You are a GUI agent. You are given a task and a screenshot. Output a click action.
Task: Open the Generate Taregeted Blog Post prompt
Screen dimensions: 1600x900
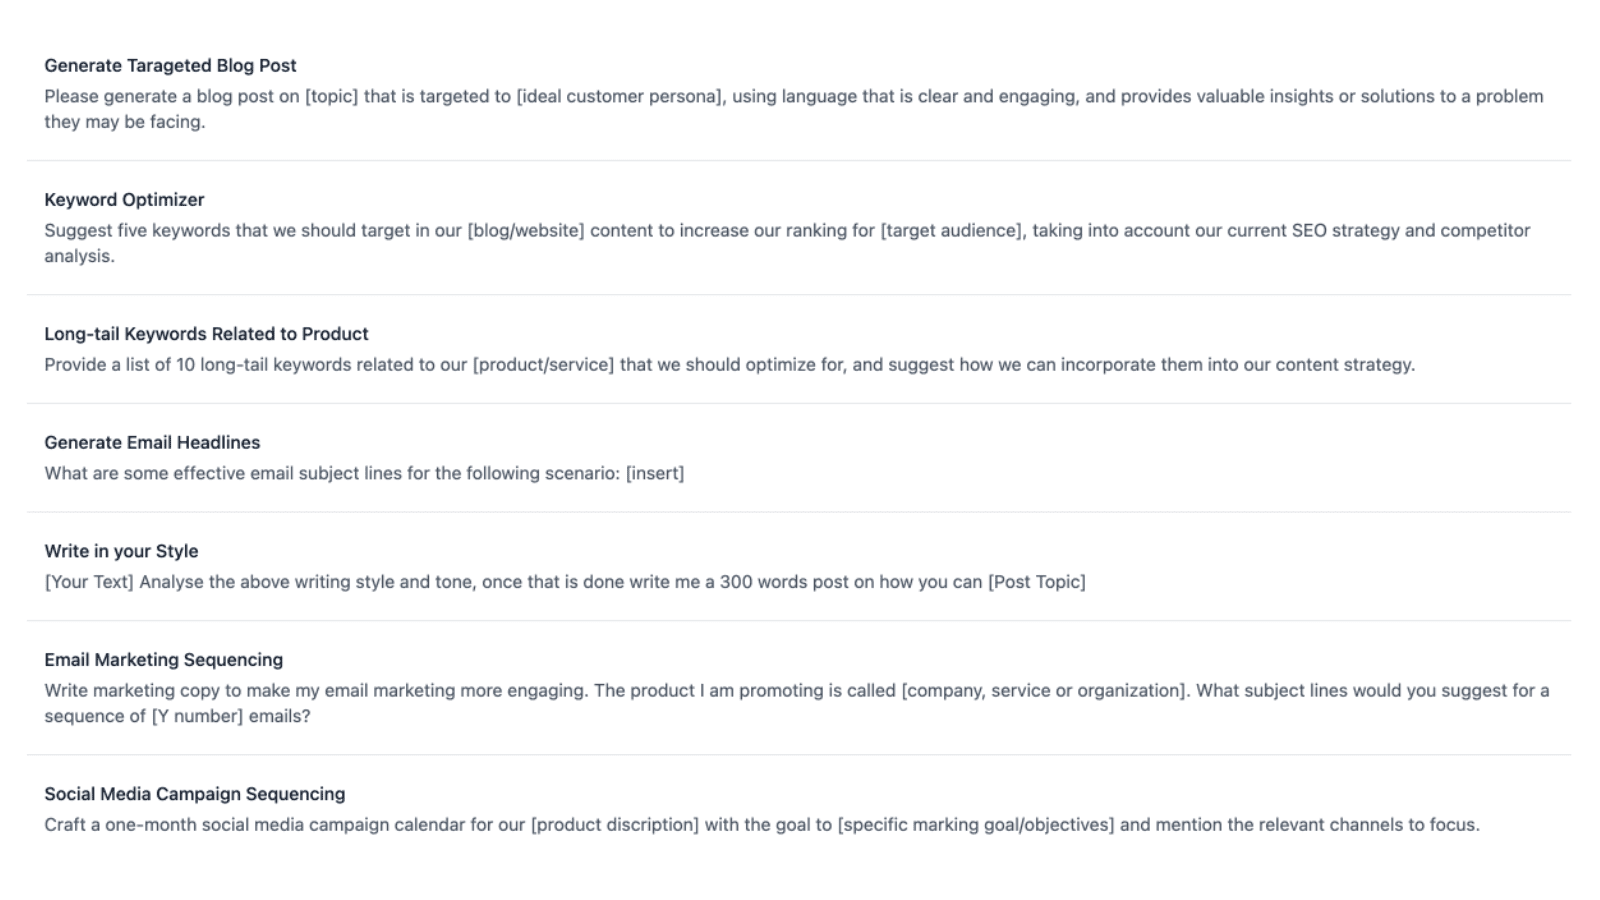pos(170,65)
